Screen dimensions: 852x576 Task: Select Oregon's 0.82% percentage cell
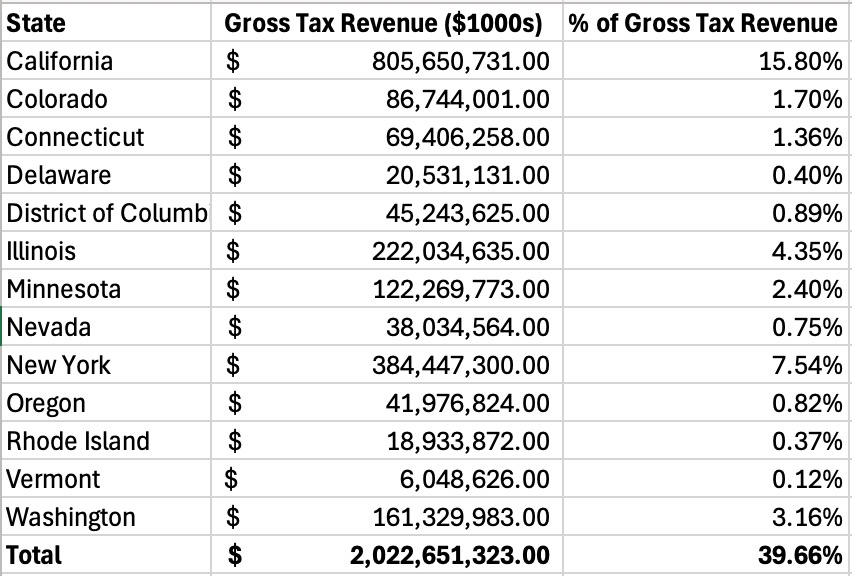pos(806,404)
